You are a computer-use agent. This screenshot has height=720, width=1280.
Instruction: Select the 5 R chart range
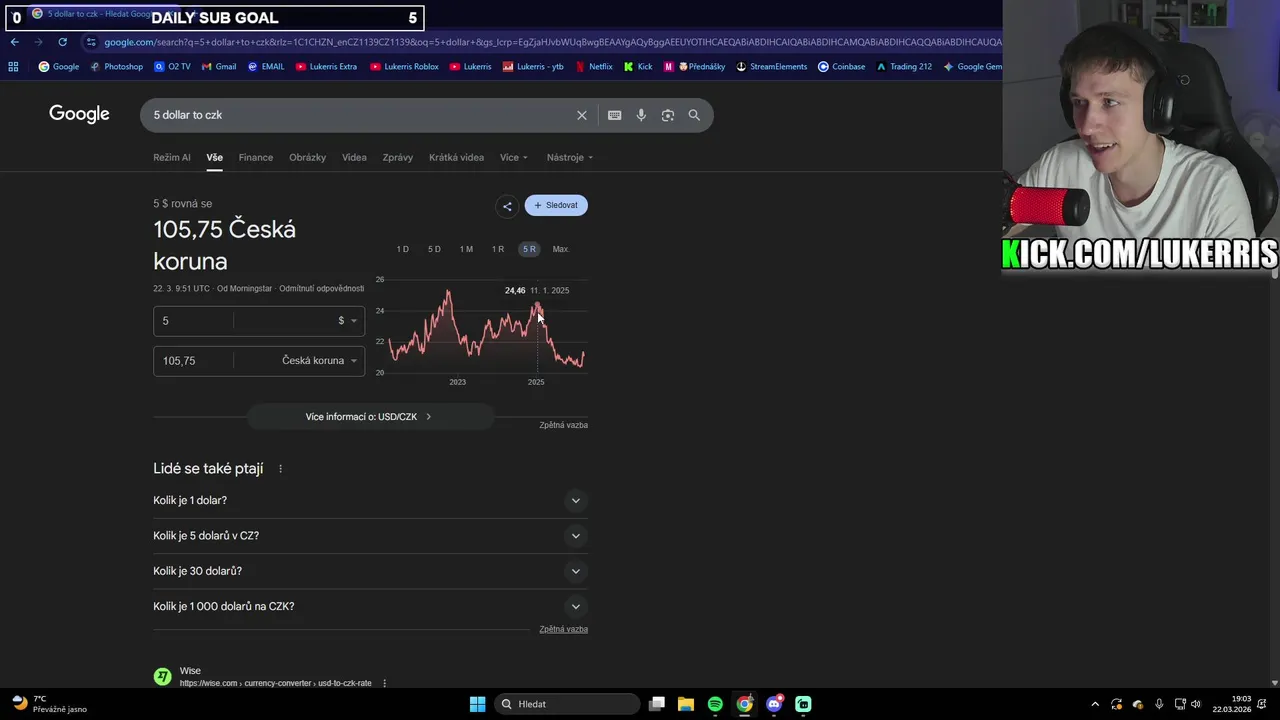pos(529,249)
